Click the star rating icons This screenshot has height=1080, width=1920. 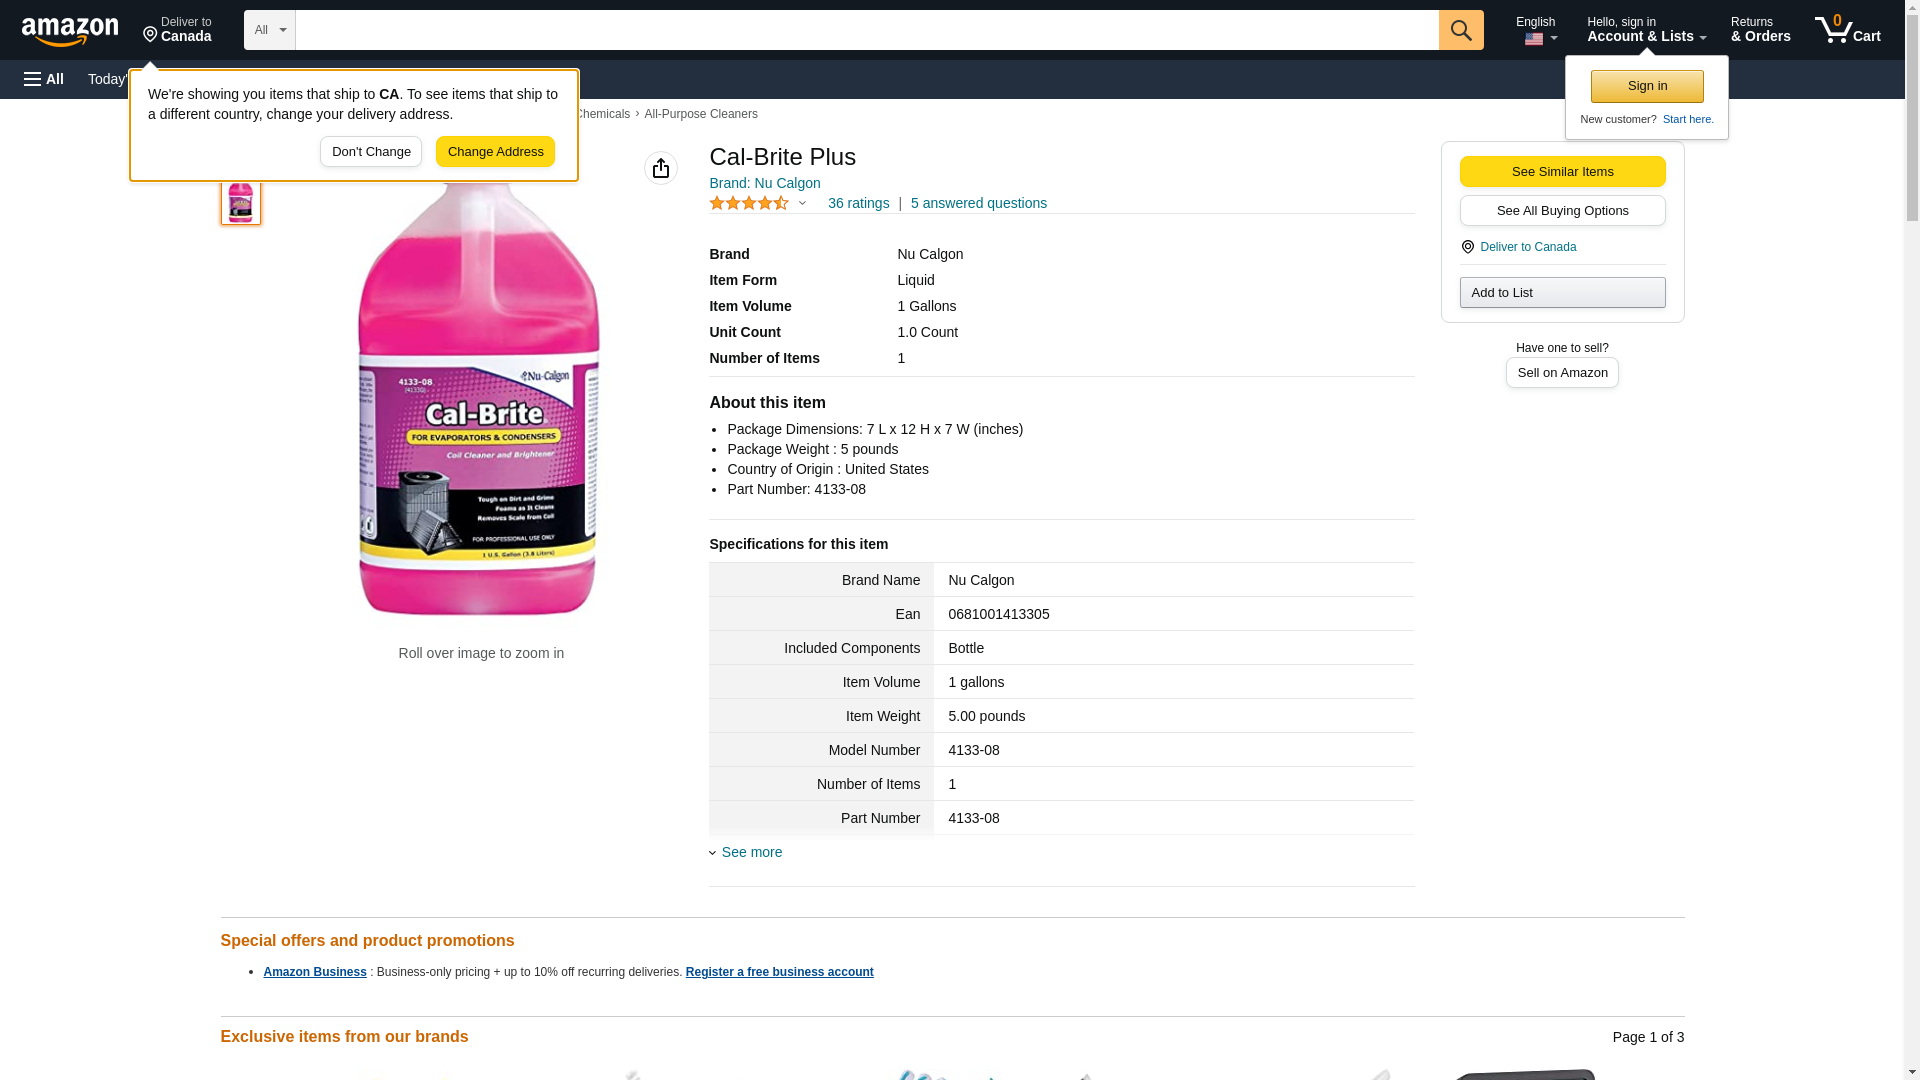(749, 203)
